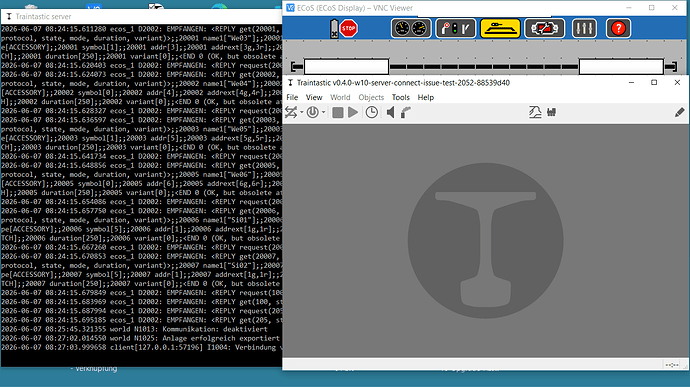
Task: Click the status bar connection icon in Traintastic
Action: pyautogui.click(x=672, y=365)
